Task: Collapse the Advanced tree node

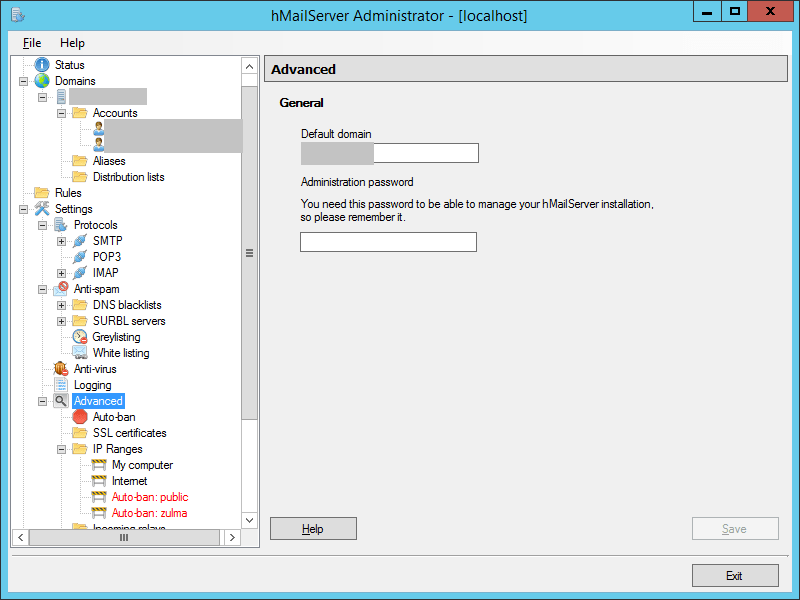Action: point(42,402)
